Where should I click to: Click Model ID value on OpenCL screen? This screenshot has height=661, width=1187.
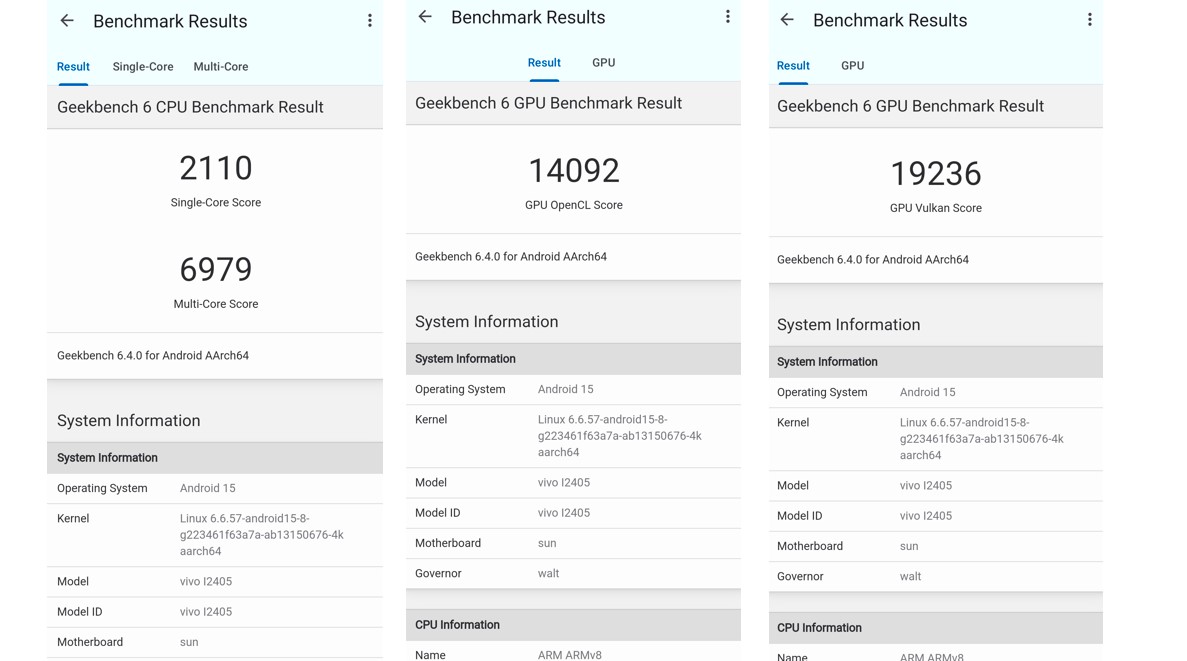point(564,513)
